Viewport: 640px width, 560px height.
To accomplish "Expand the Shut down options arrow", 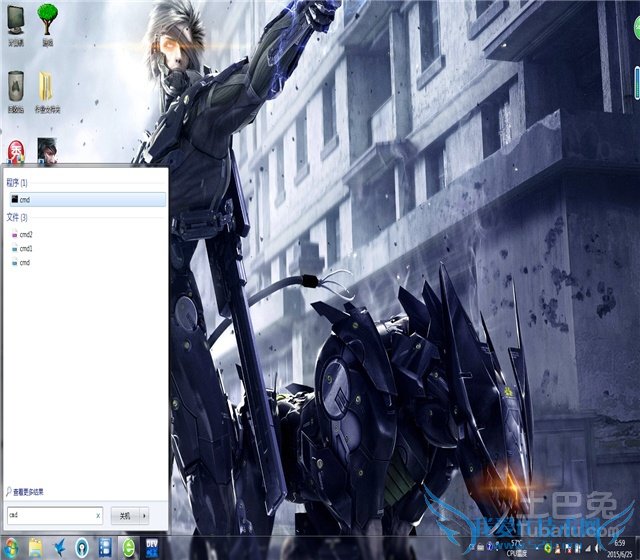I will point(144,516).
